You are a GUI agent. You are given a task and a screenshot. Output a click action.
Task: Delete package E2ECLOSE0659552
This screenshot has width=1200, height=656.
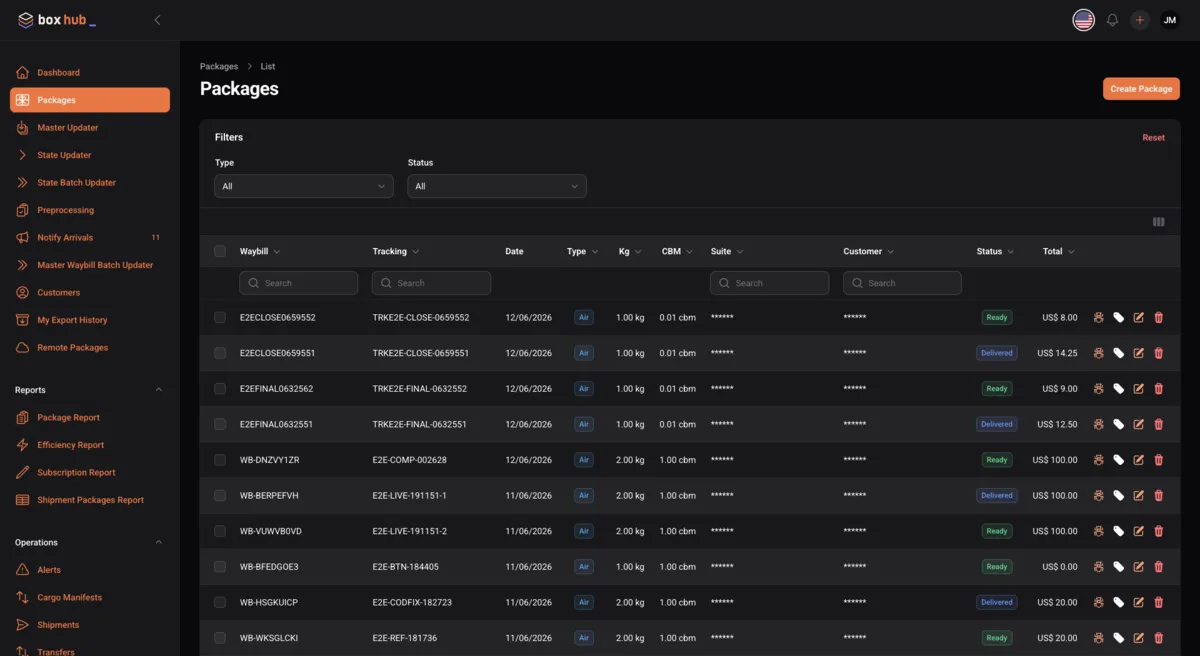pos(1159,318)
